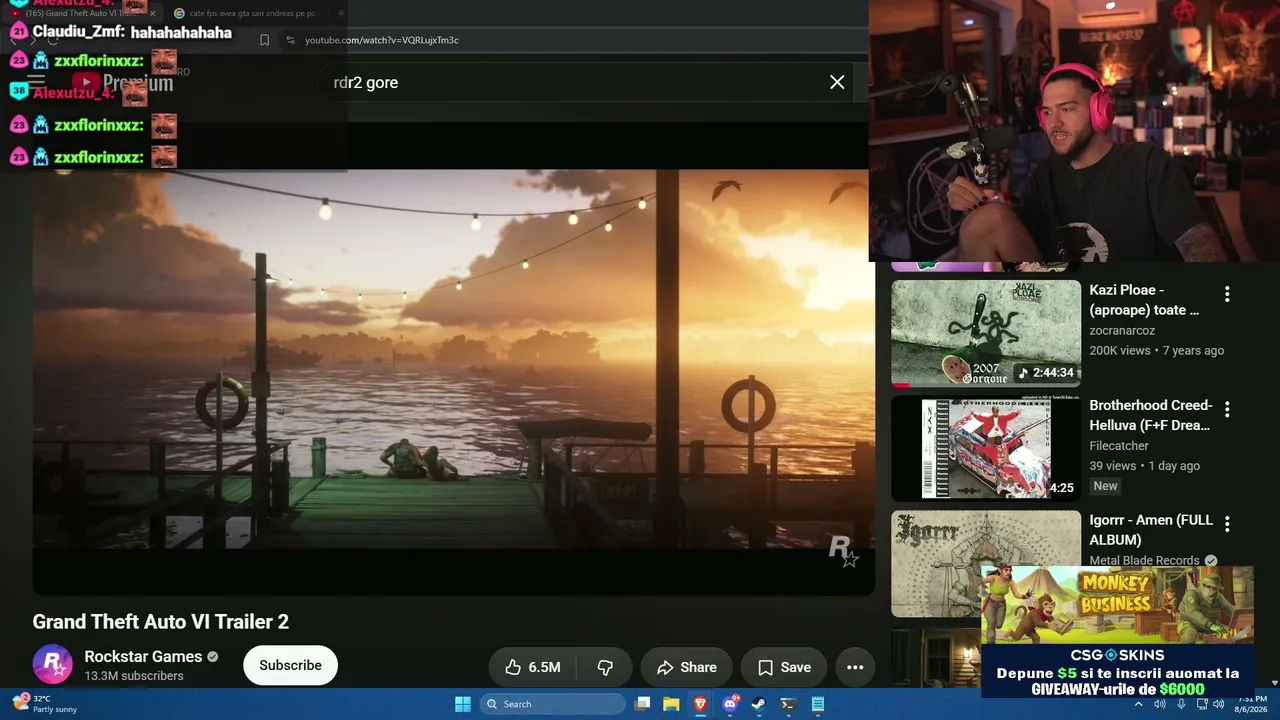Open the 'Kazi Ploae - (aproape) toate' title
The height and width of the screenshot is (720, 1280).
(1144, 300)
